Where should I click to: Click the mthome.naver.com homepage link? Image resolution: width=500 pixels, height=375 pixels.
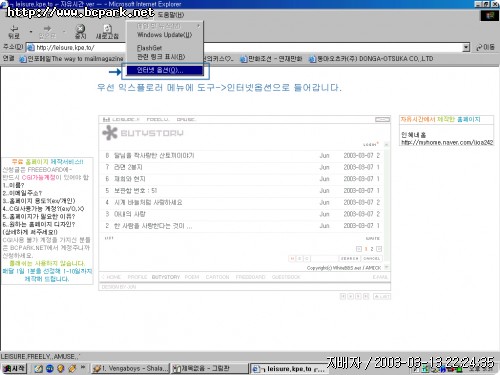coord(447,142)
